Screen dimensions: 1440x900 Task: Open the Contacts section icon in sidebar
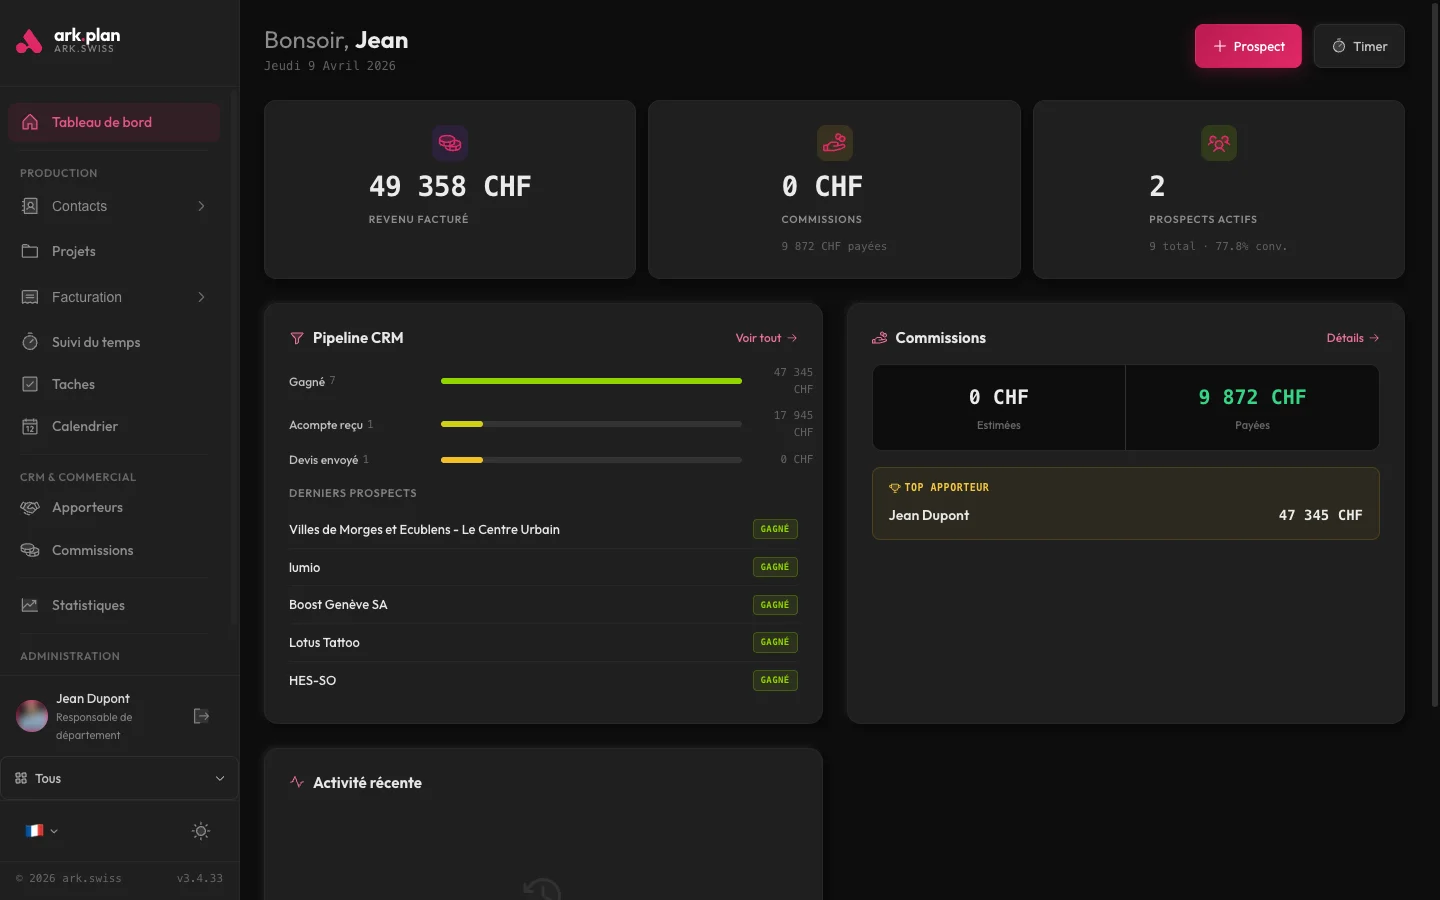point(30,206)
